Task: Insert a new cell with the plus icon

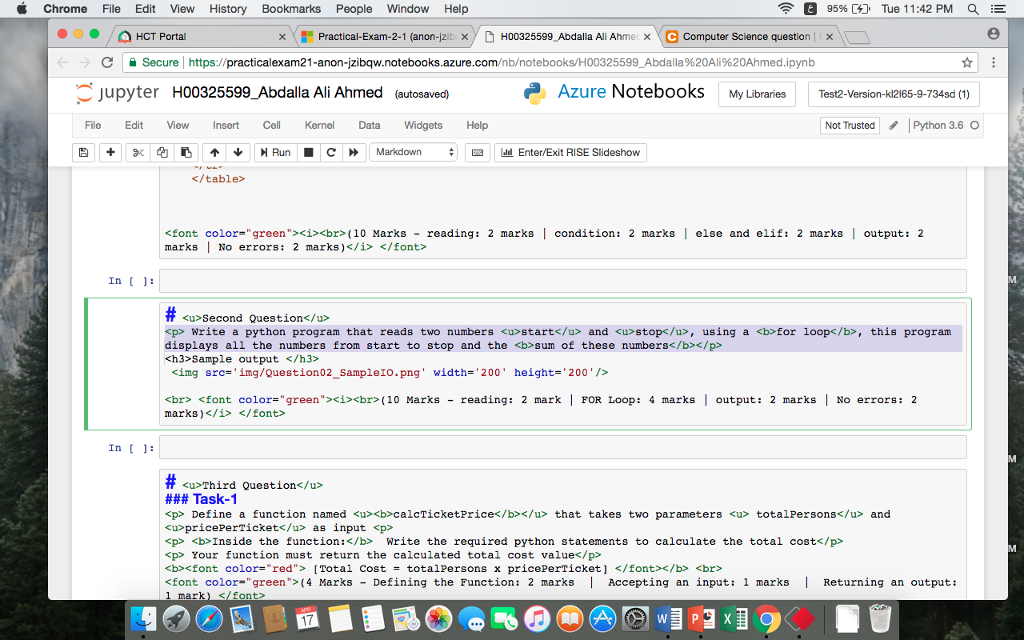Action: (109, 152)
